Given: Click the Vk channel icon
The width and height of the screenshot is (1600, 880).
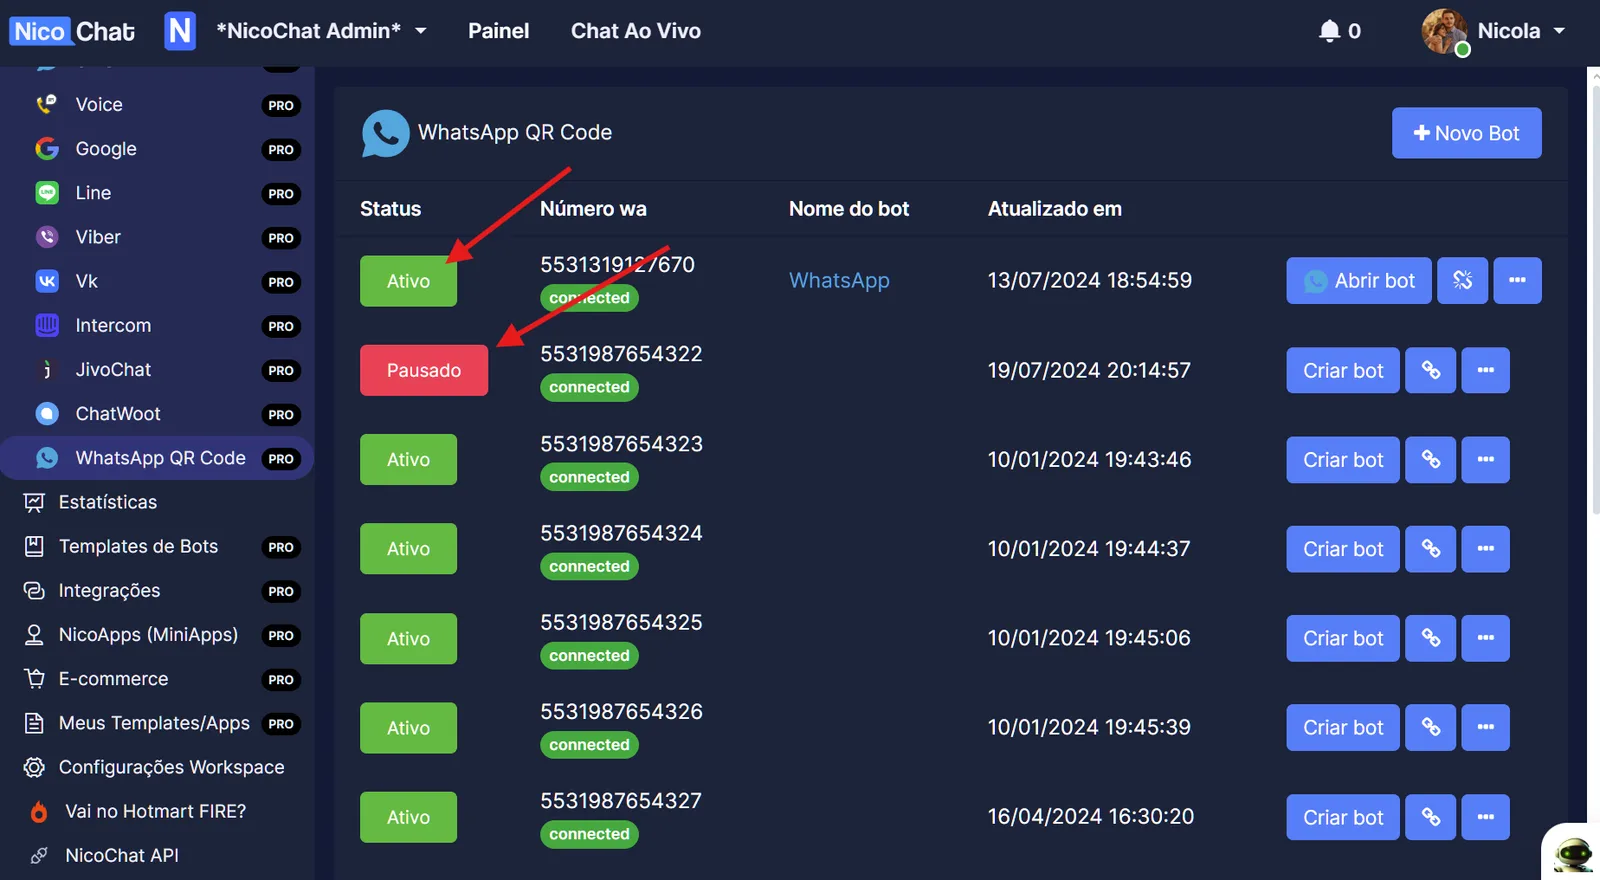Looking at the screenshot, I should (46, 281).
